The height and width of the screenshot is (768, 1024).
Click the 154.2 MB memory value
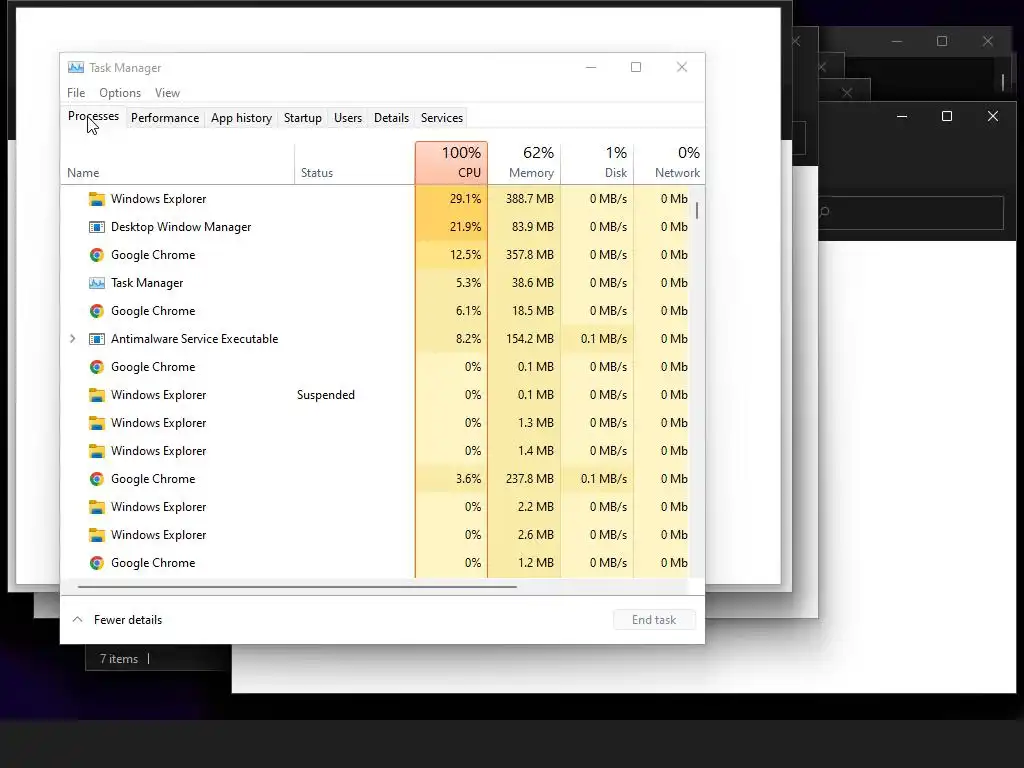[x=530, y=339]
